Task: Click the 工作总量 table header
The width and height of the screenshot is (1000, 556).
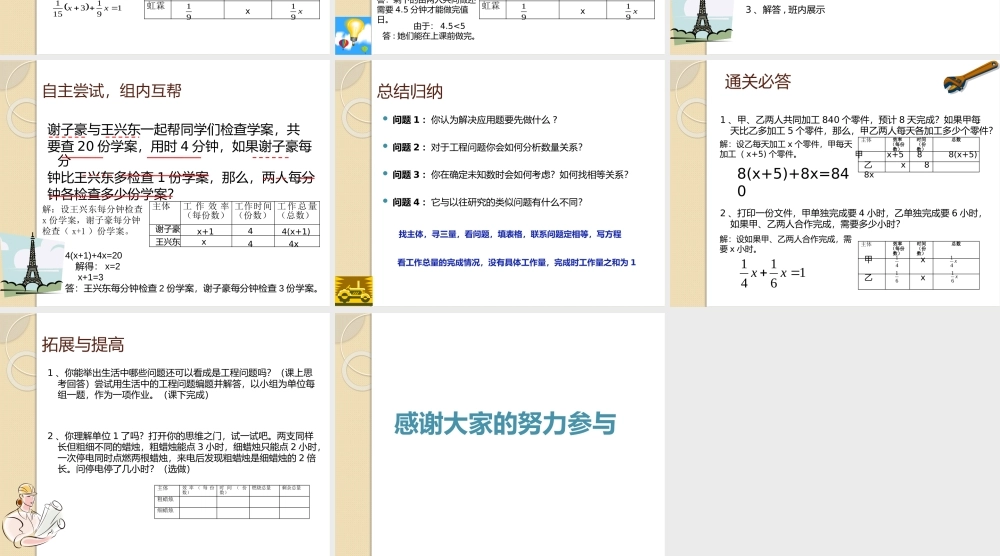Action: point(297,210)
